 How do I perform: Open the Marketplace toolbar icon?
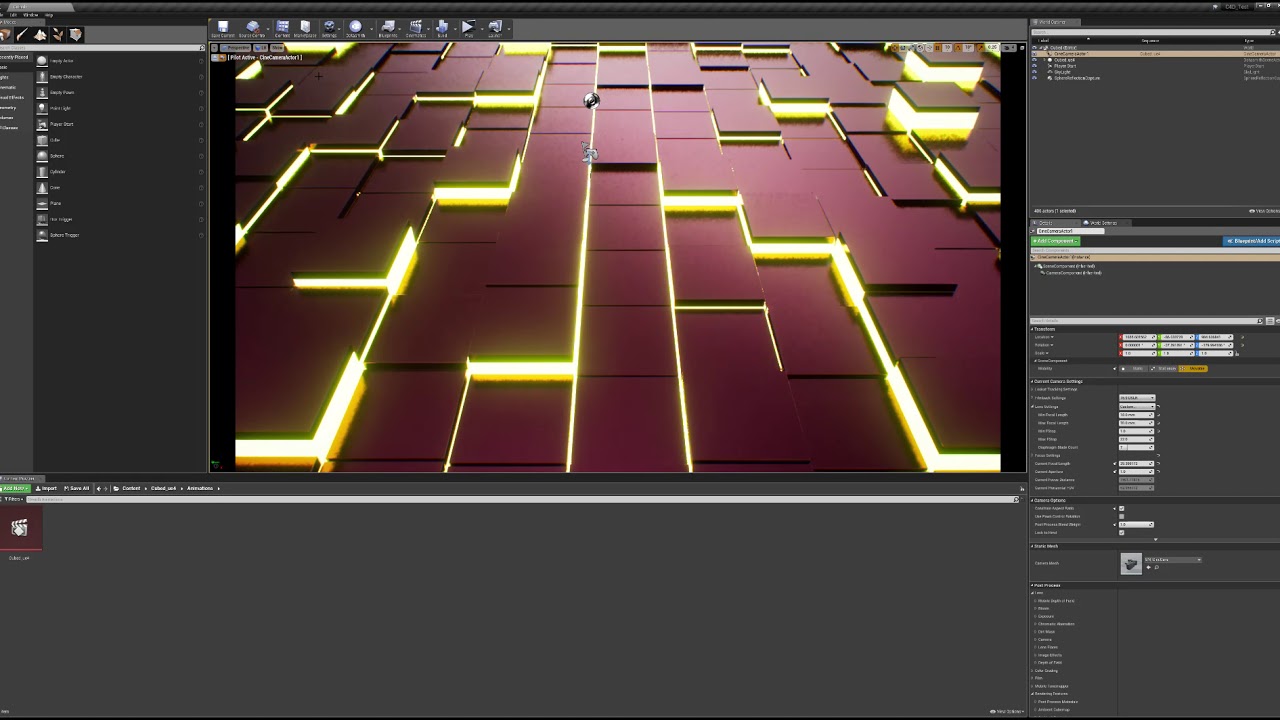pos(305,28)
